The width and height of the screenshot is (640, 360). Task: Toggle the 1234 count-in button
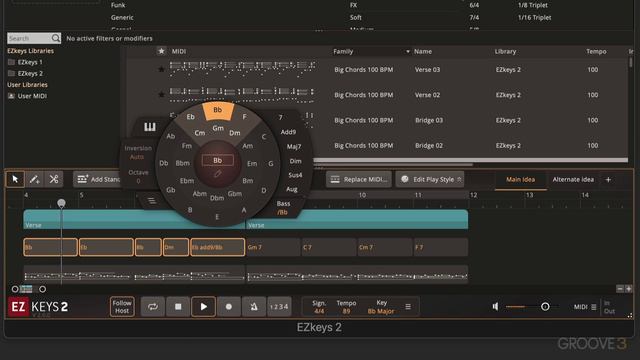[x=279, y=307]
